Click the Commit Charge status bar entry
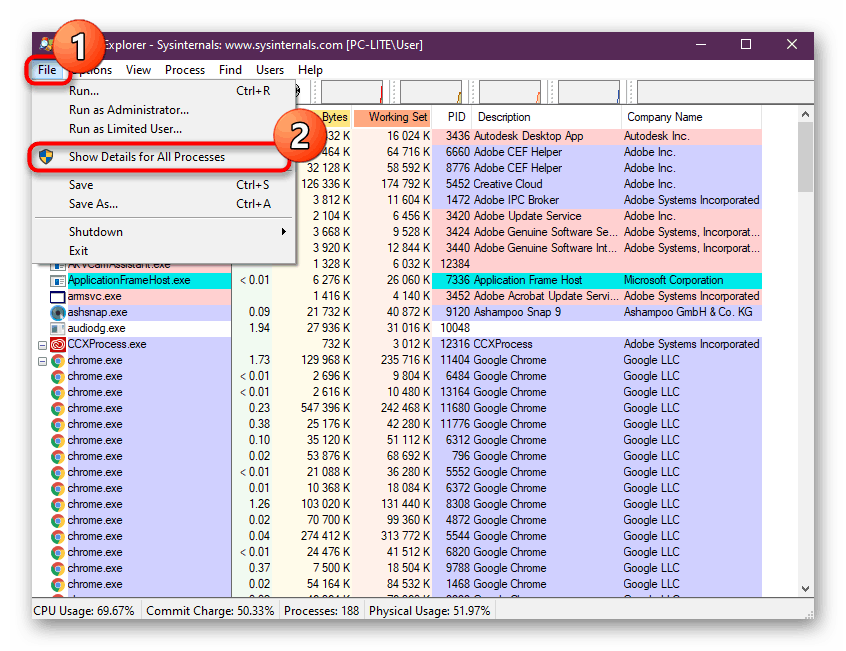Screen dimensions: 846x651 click(210, 611)
